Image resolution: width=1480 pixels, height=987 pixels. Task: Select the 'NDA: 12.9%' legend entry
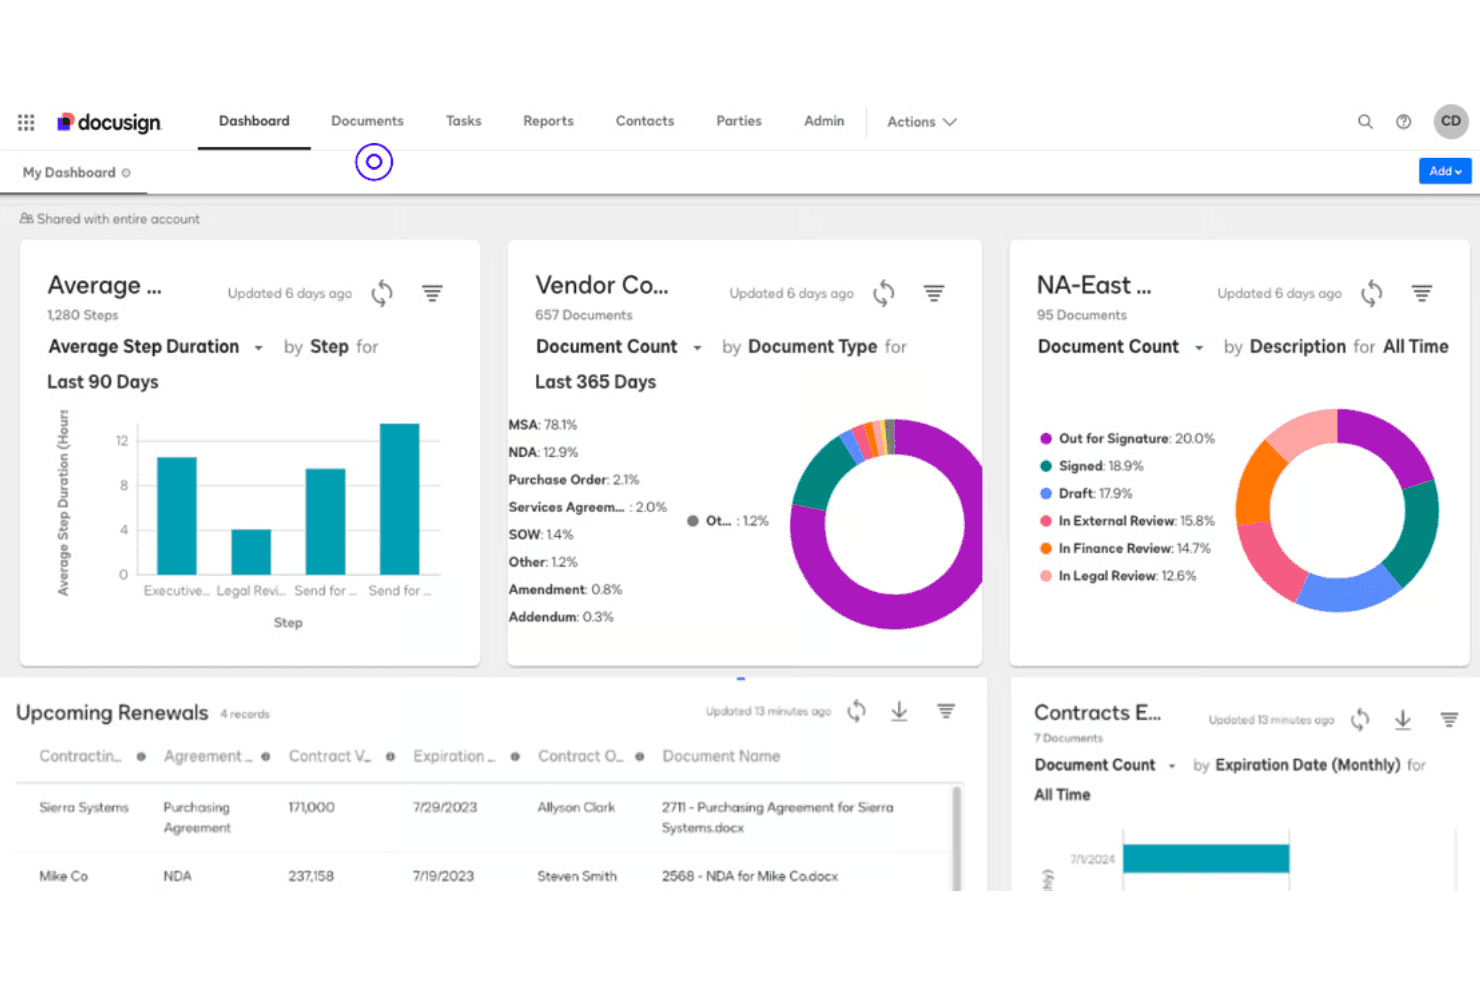[543, 453]
